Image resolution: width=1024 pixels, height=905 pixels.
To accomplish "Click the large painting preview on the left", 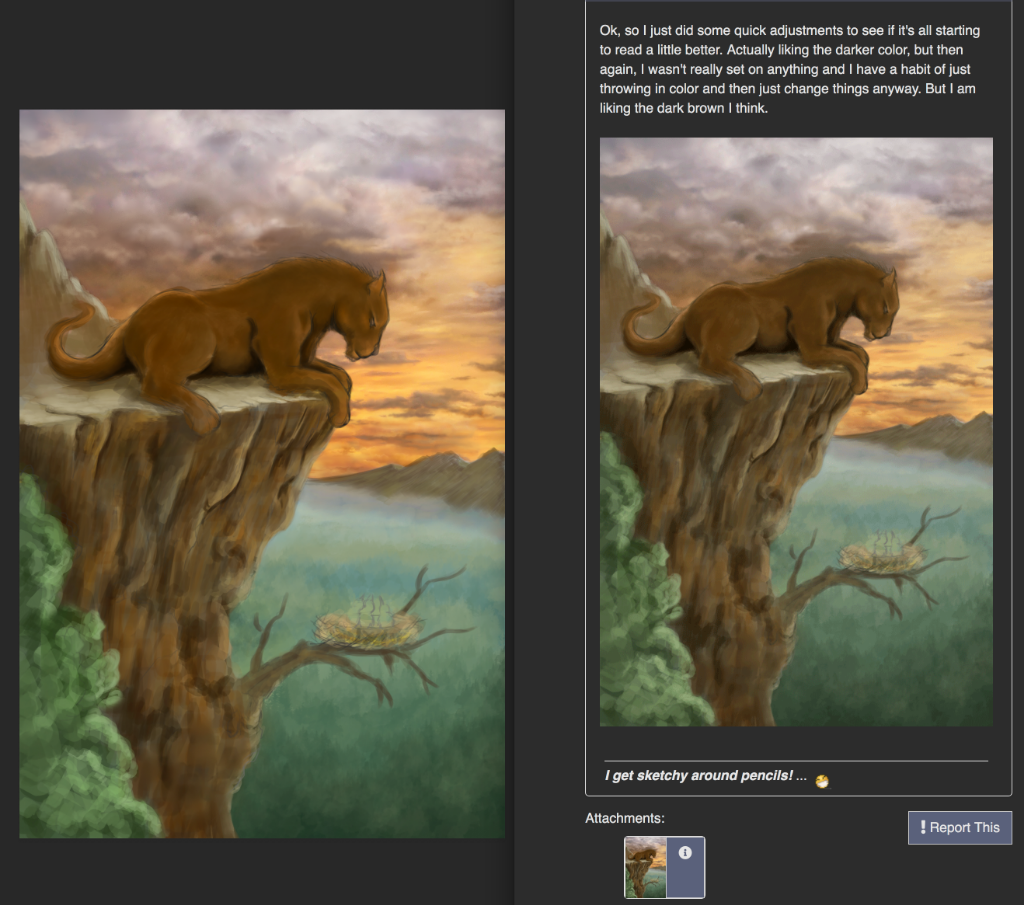I will pos(262,473).
